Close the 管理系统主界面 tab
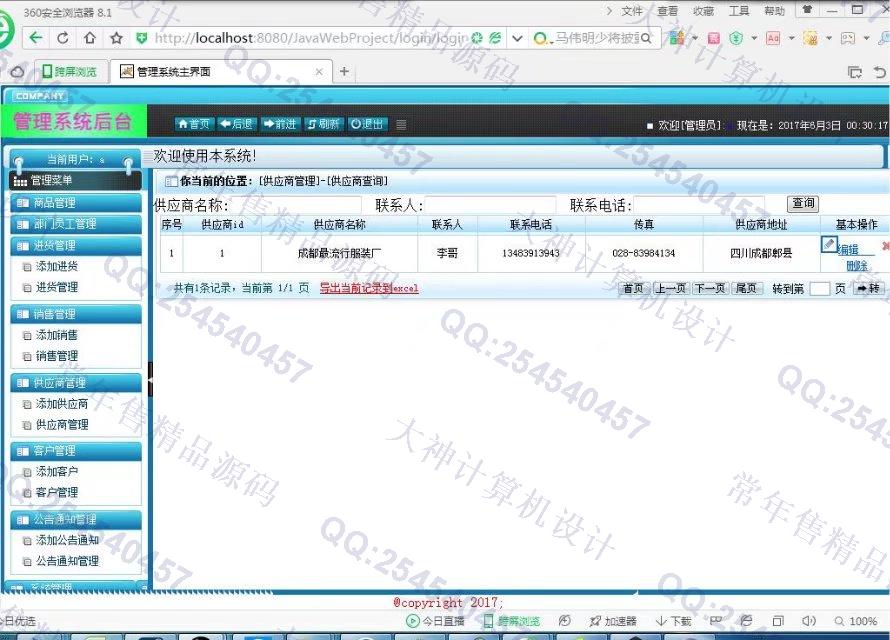The height and width of the screenshot is (640, 890). (319, 71)
